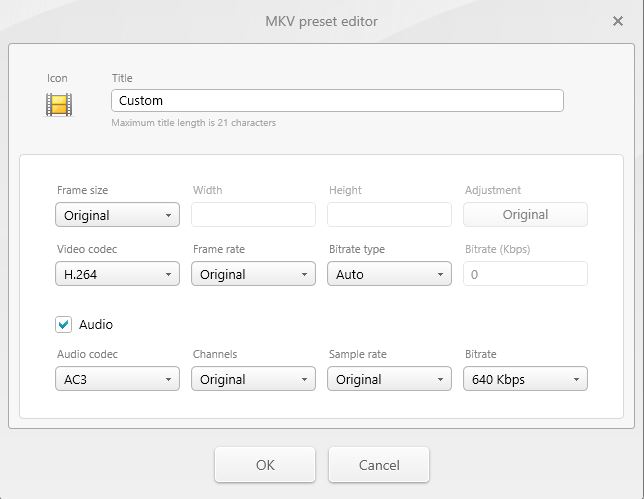Expand the Channels dropdown

(253, 379)
